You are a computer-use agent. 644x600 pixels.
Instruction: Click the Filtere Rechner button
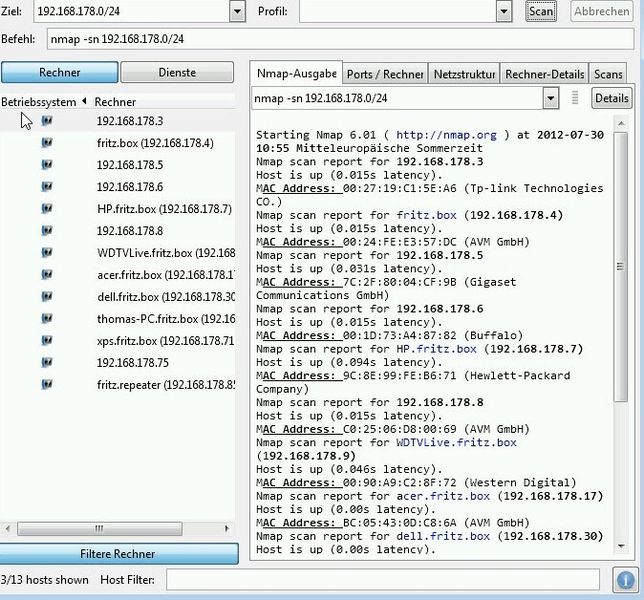119,554
